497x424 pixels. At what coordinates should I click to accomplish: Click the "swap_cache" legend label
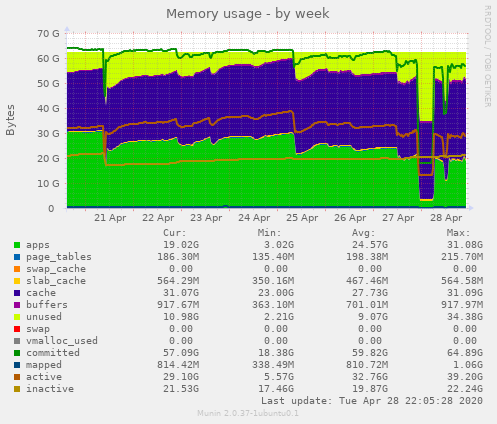tap(56, 269)
